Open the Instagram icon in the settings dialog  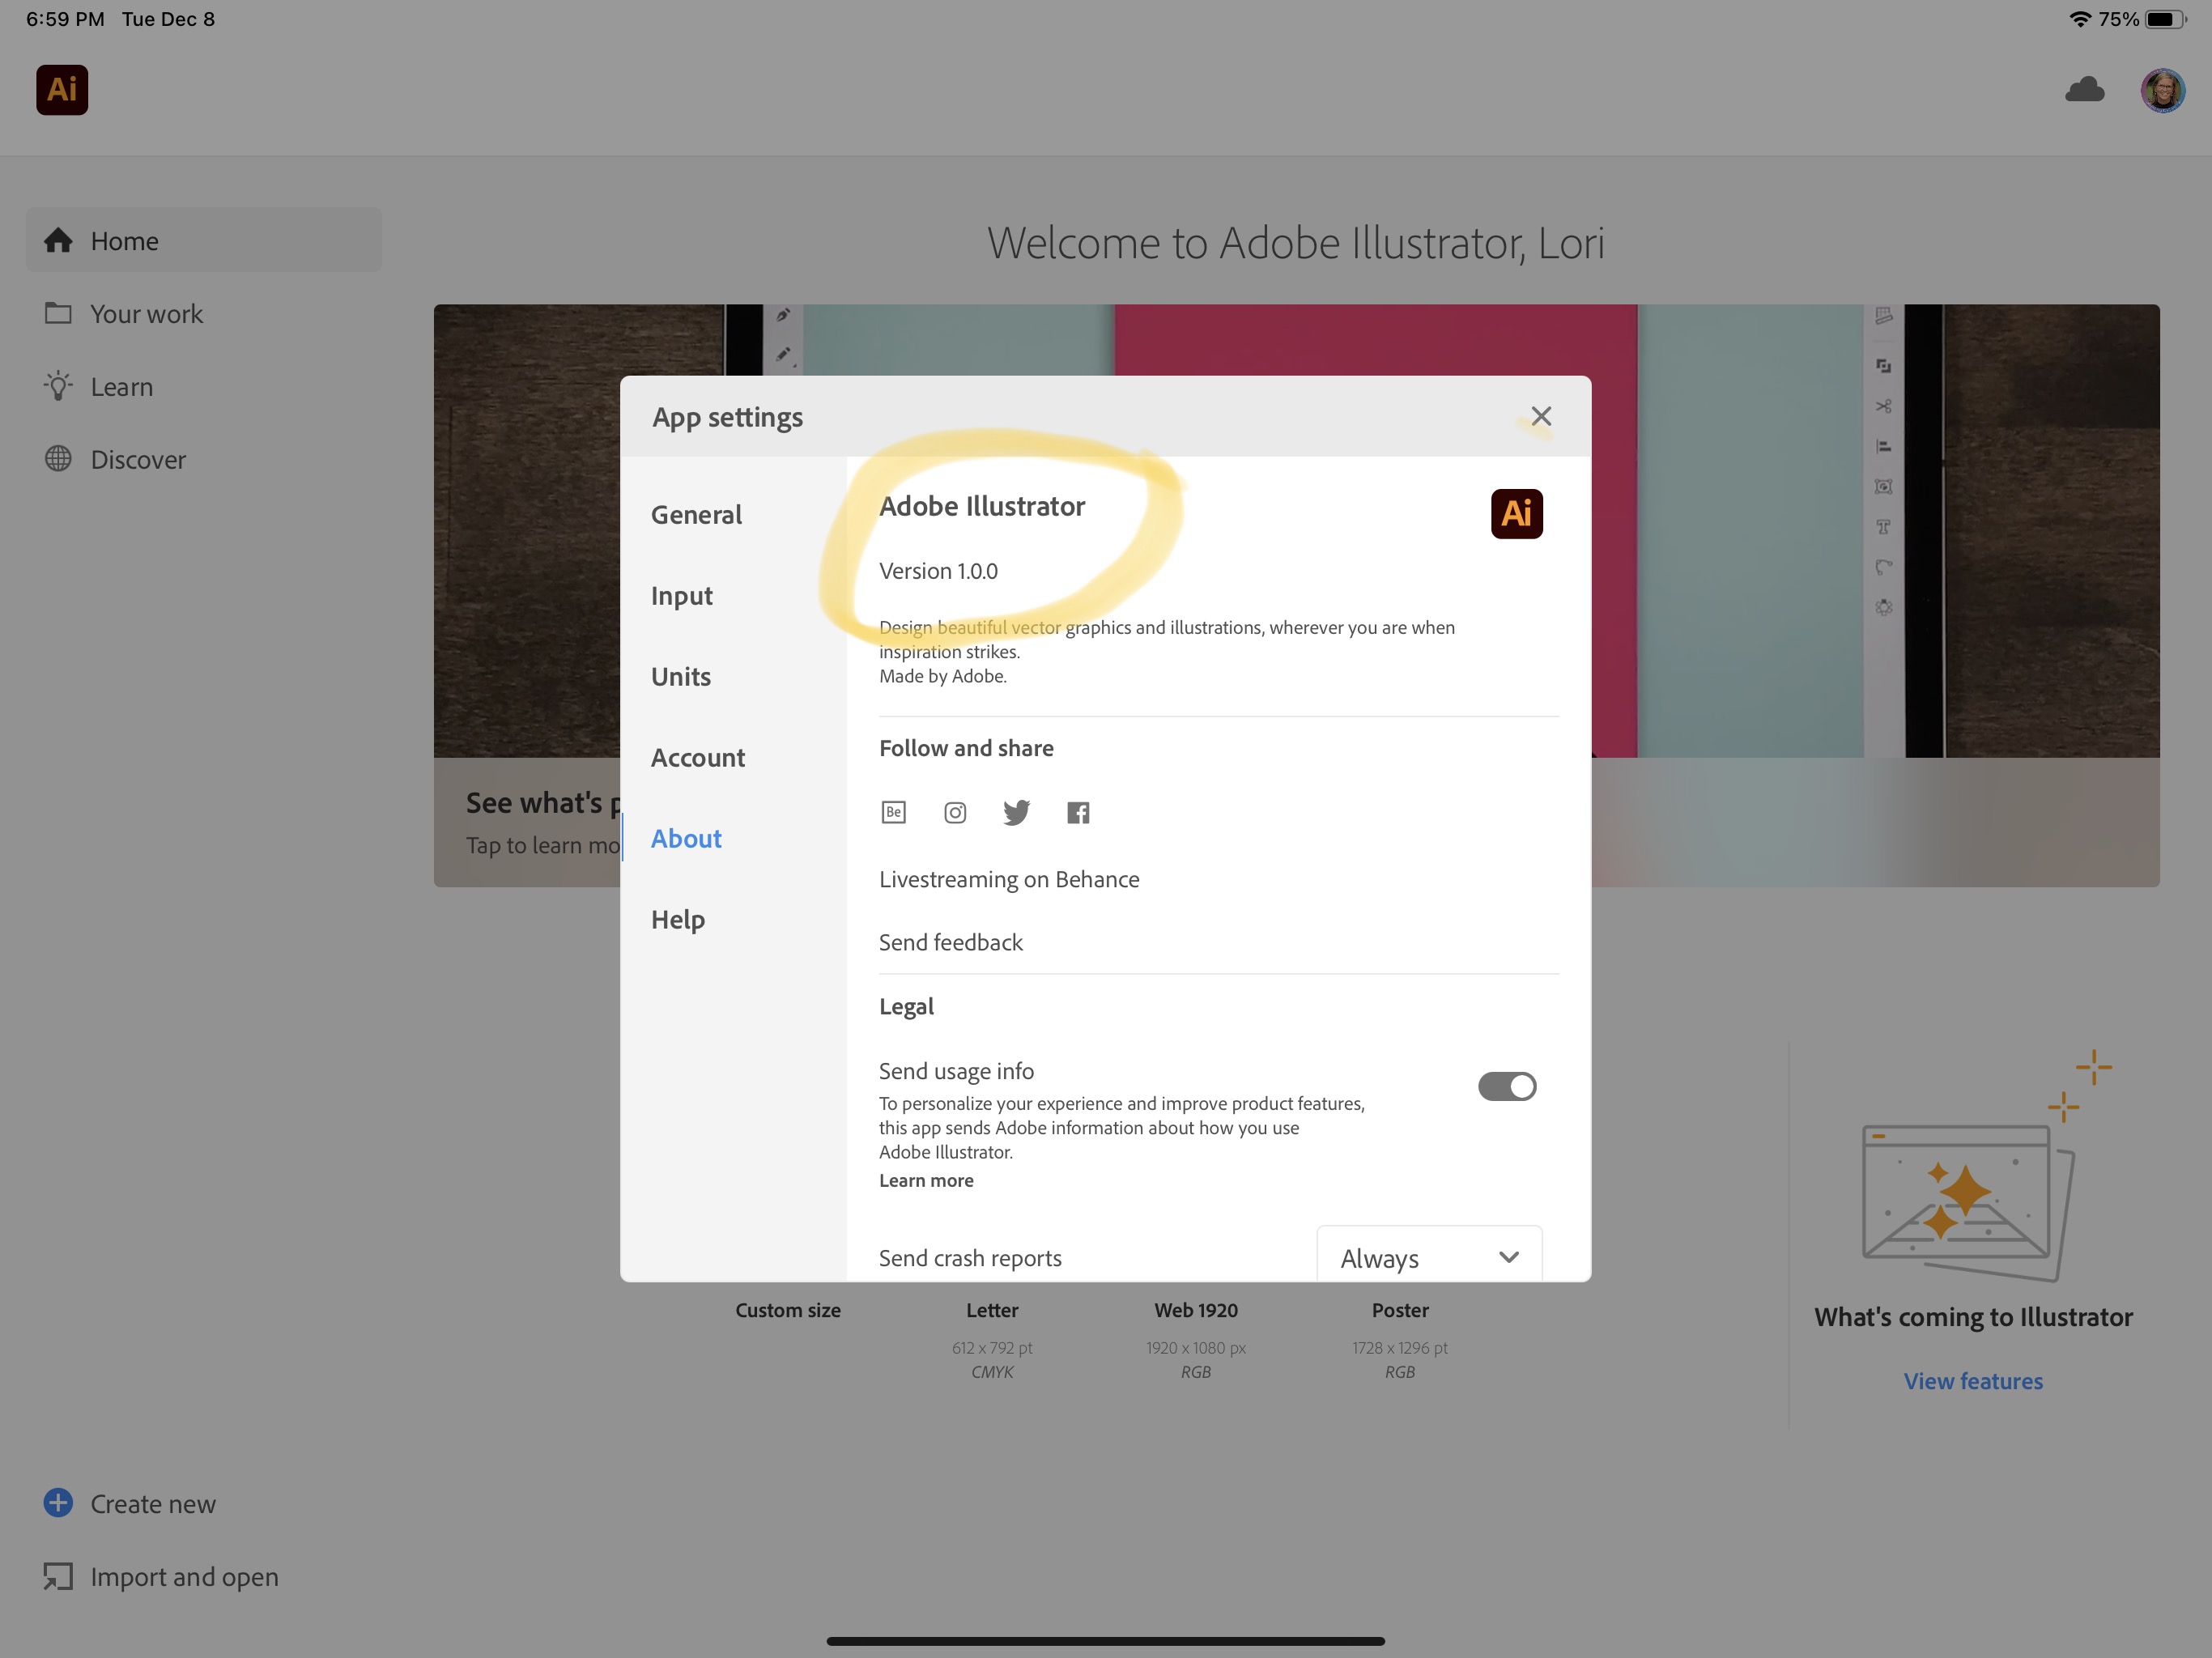(955, 812)
